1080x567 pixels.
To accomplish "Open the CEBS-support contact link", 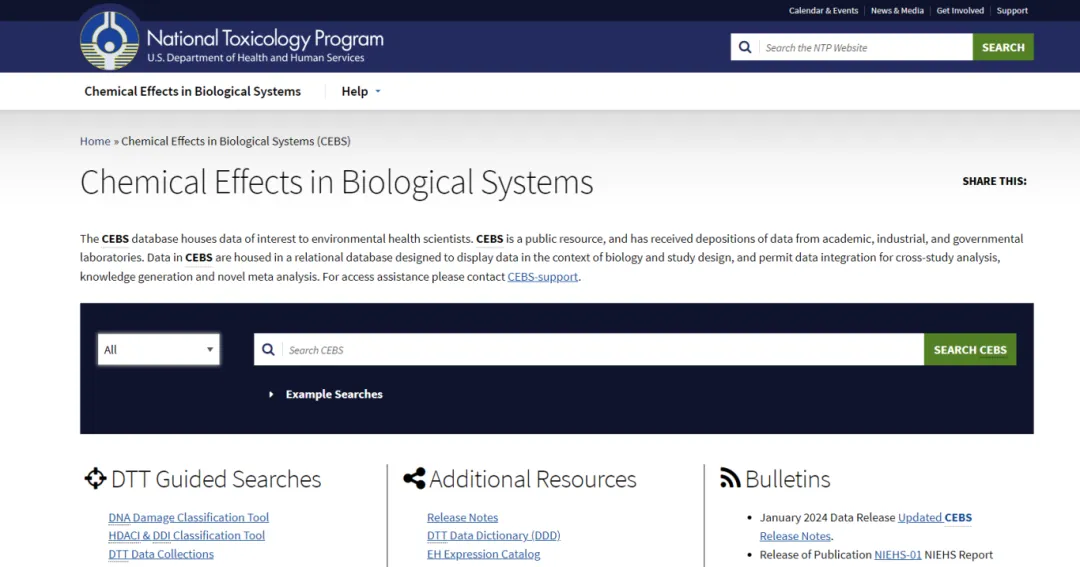I will pyautogui.click(x=543, y=276).
